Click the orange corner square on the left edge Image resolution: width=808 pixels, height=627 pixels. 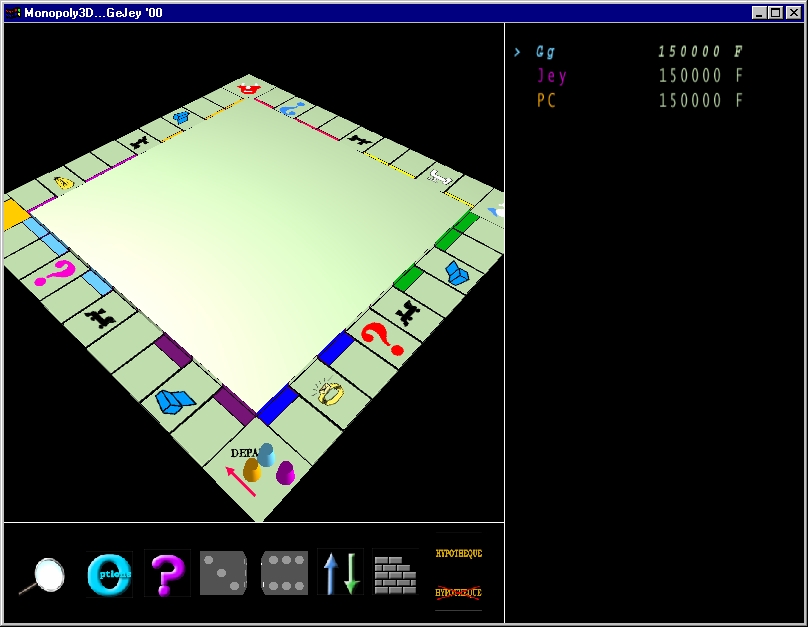[x=12, y=214]
